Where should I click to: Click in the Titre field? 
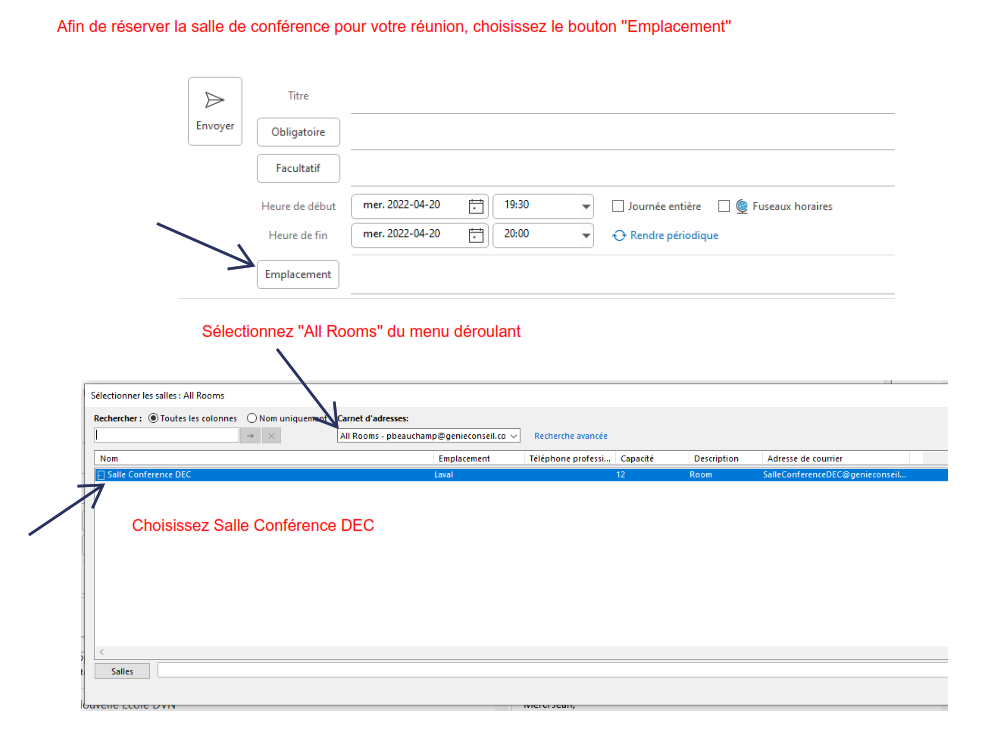pos(623,100)
